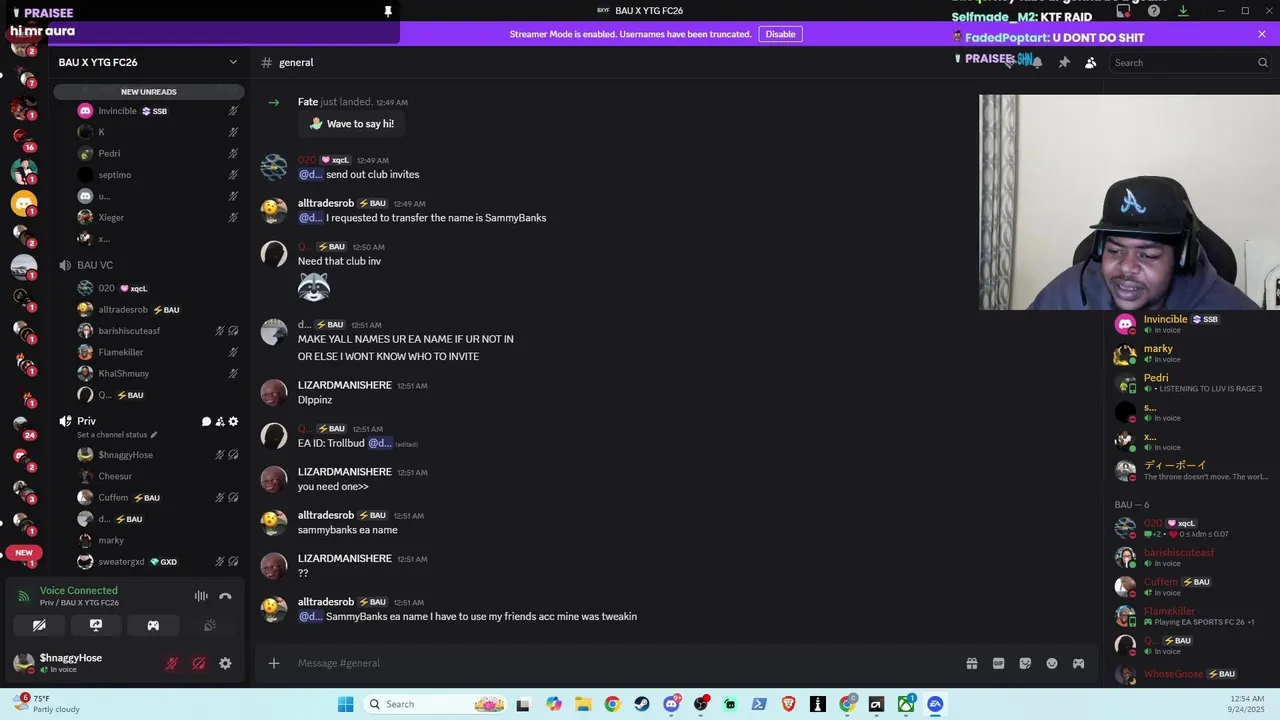Click the raccoon emoji in chat

(x=314, y=287)
